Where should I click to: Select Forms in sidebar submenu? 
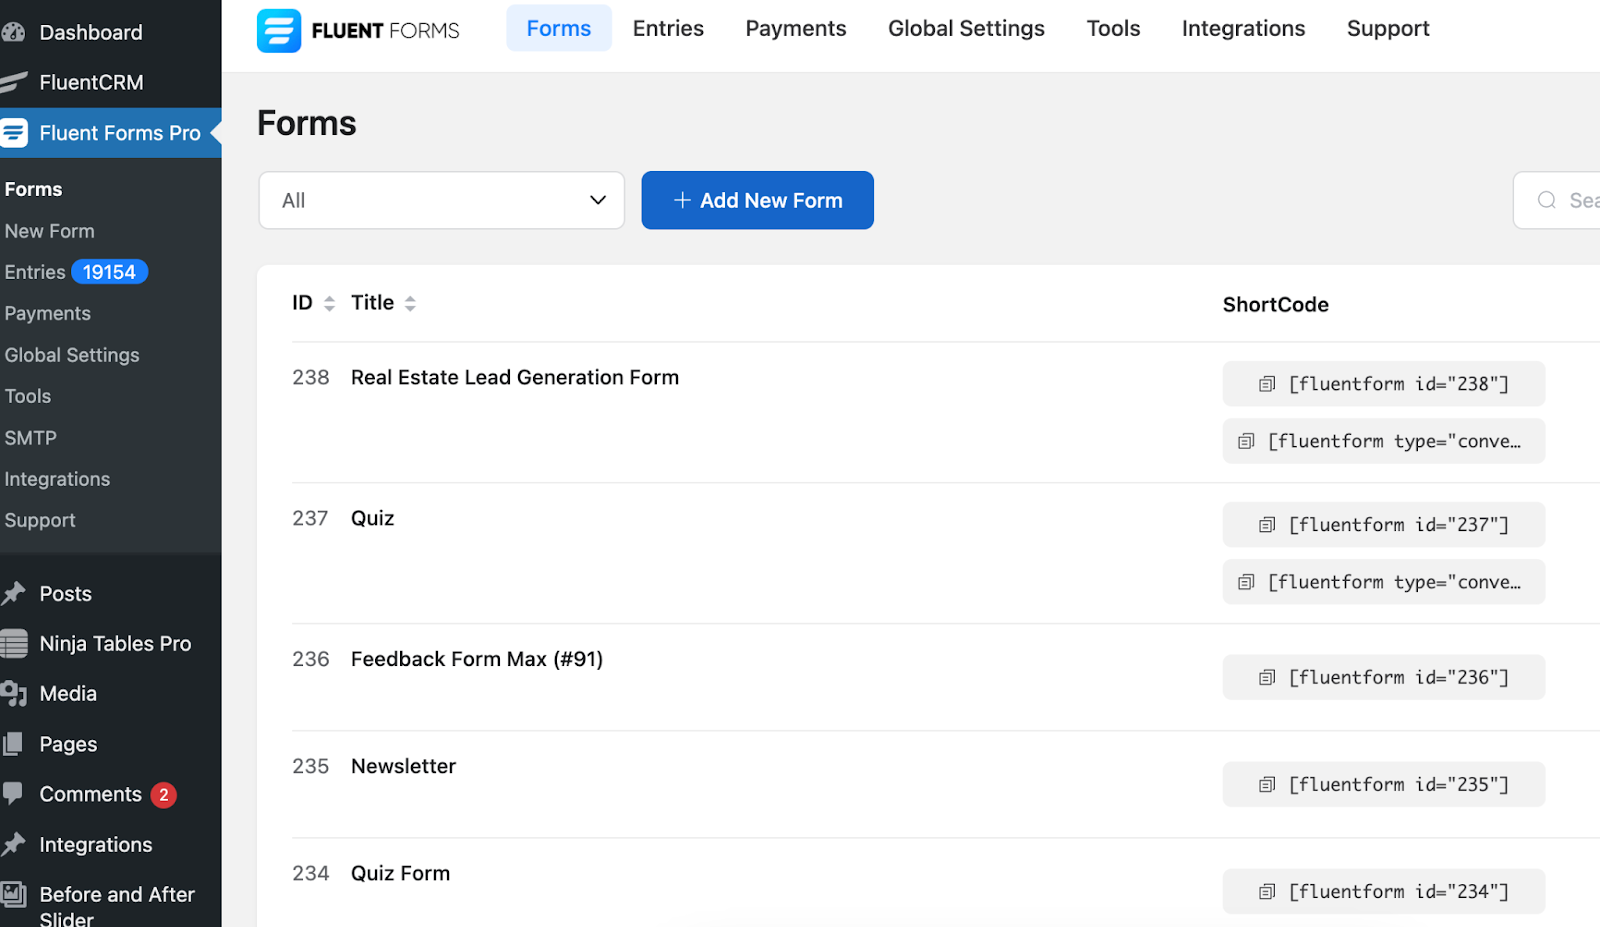(x=33, y=189)
